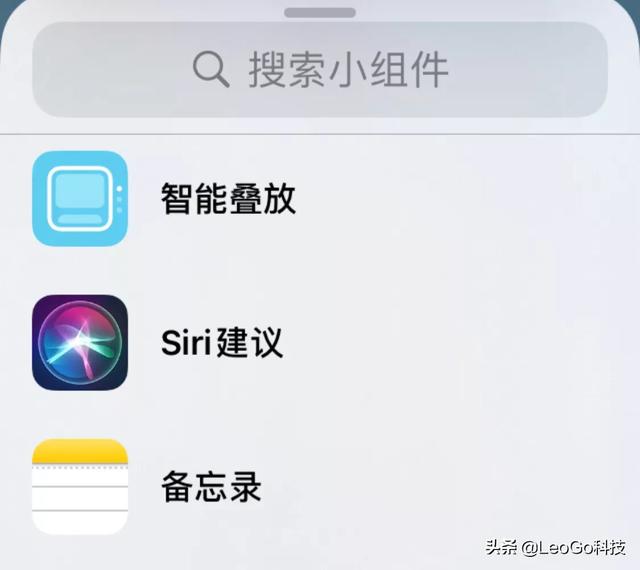This screenshot has height=570, width=640.
Task: Click the 头条 @LeoGo科技 watermark
Action: (555, 547)
